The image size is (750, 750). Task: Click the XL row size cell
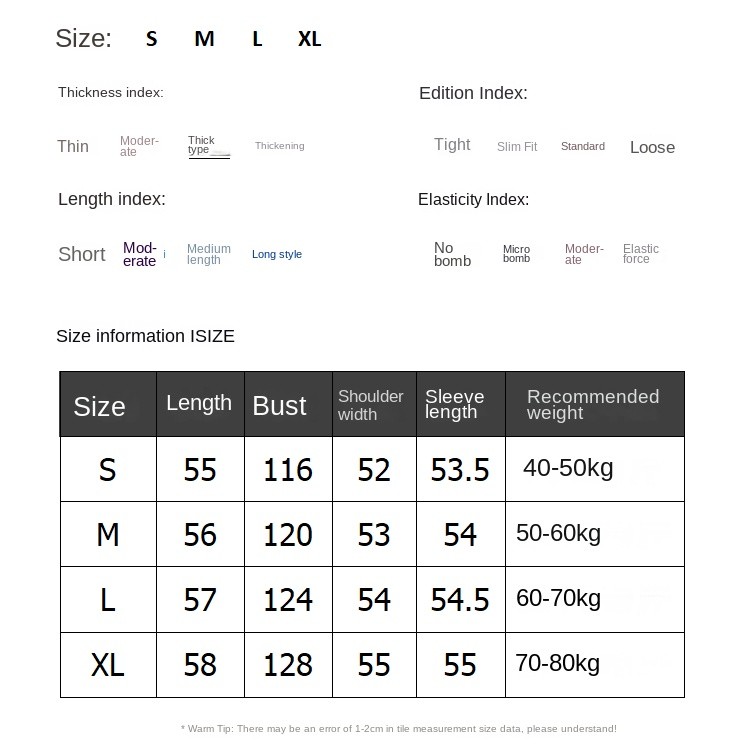pos(108,665)
